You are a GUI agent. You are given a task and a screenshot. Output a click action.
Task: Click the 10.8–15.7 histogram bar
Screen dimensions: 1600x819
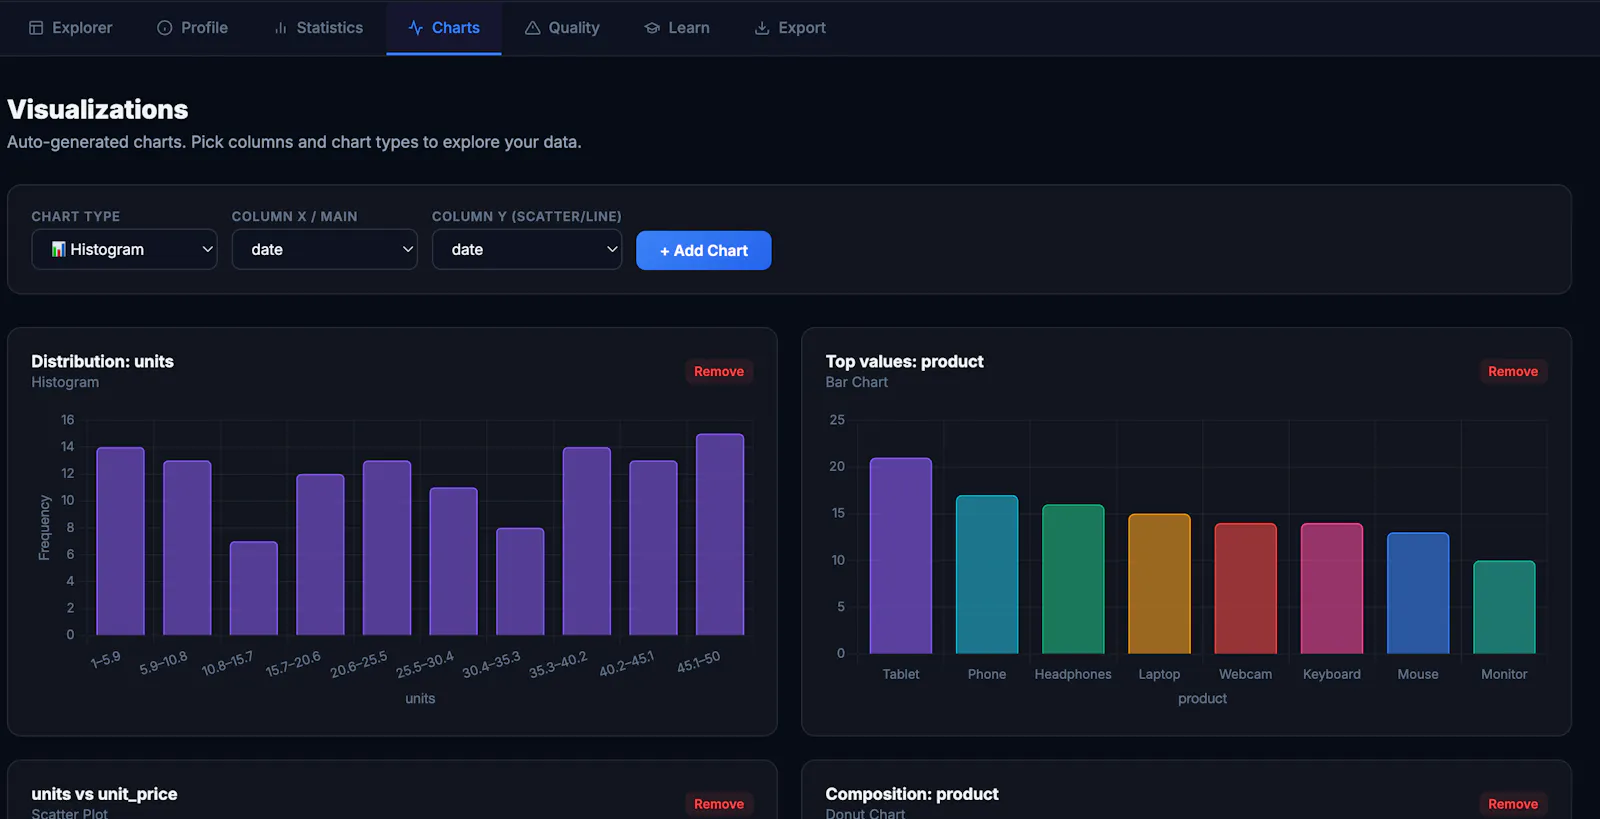tap(254, 588)
